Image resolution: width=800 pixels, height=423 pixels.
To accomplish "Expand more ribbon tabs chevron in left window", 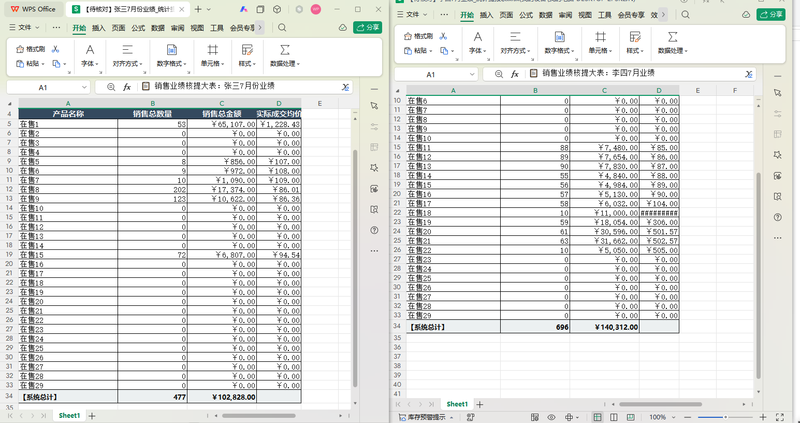I will click(260, 28).
